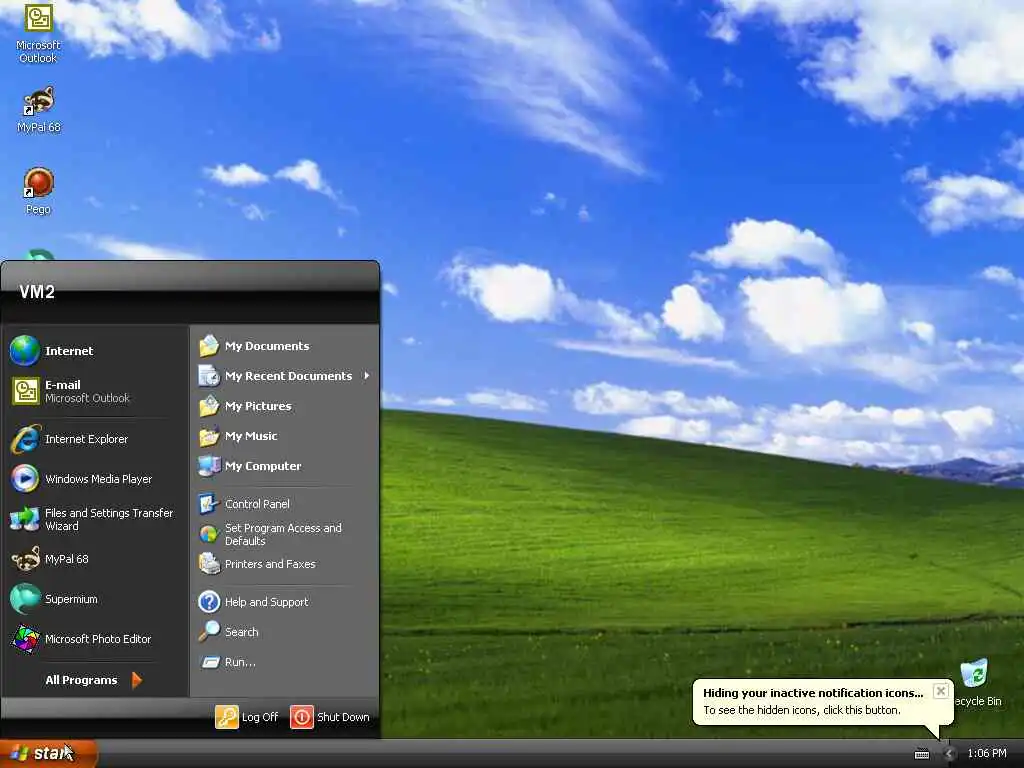1024x768 pixels.
Task: Click the Supermium text label
Action: click(x=71, y=599)
